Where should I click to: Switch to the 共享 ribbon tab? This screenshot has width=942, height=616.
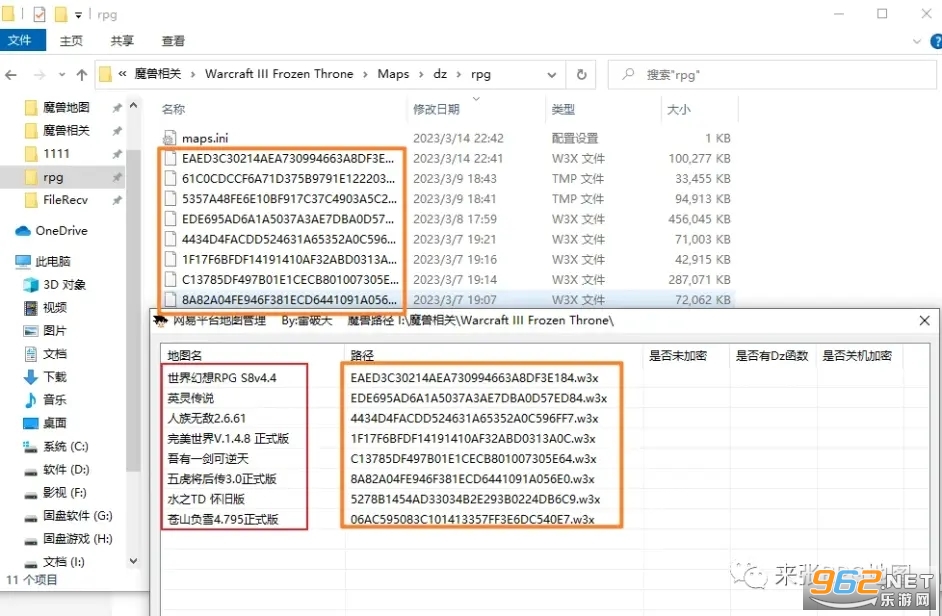click(x=122, y=41)
